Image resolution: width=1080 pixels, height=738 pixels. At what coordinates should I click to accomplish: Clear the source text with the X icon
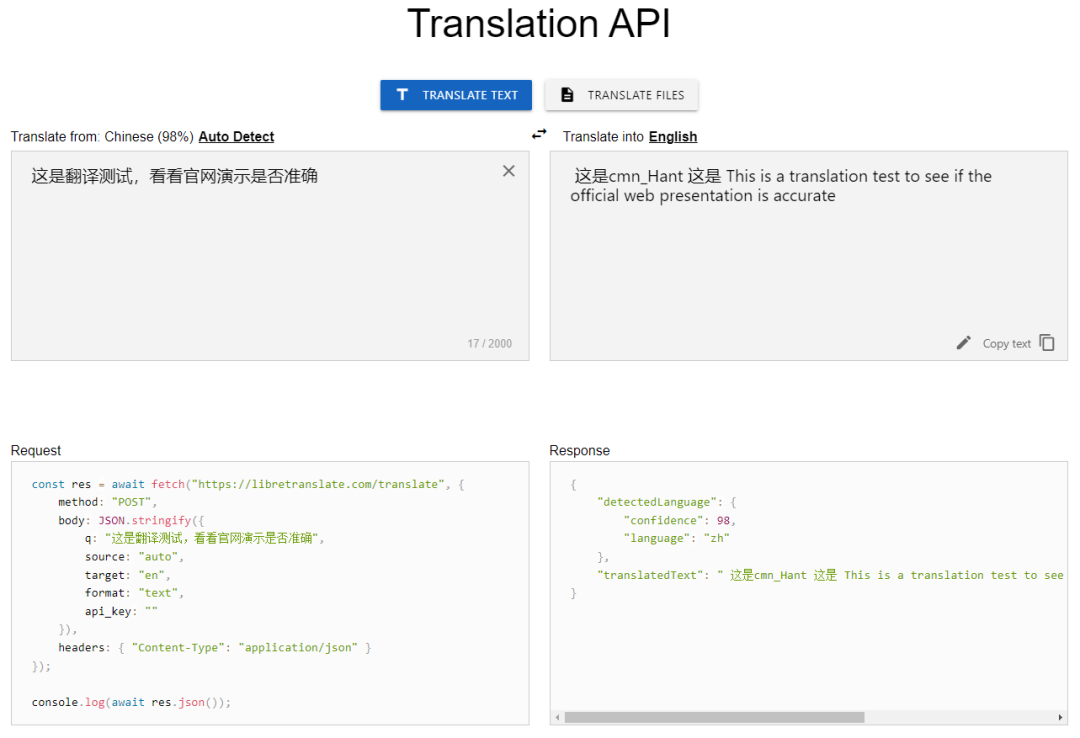[508, 171]
